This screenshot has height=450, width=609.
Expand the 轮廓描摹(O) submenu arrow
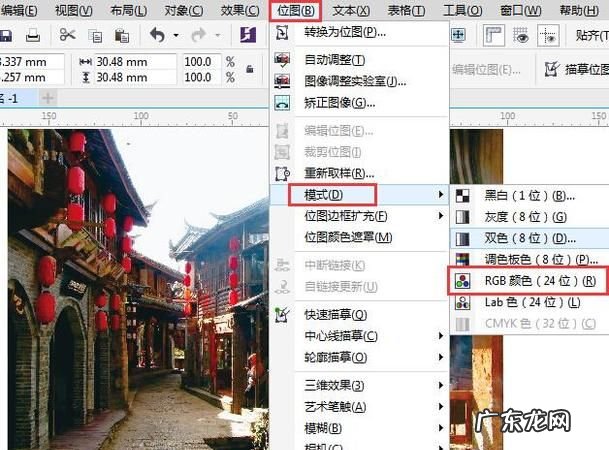(x=440, y=357)
